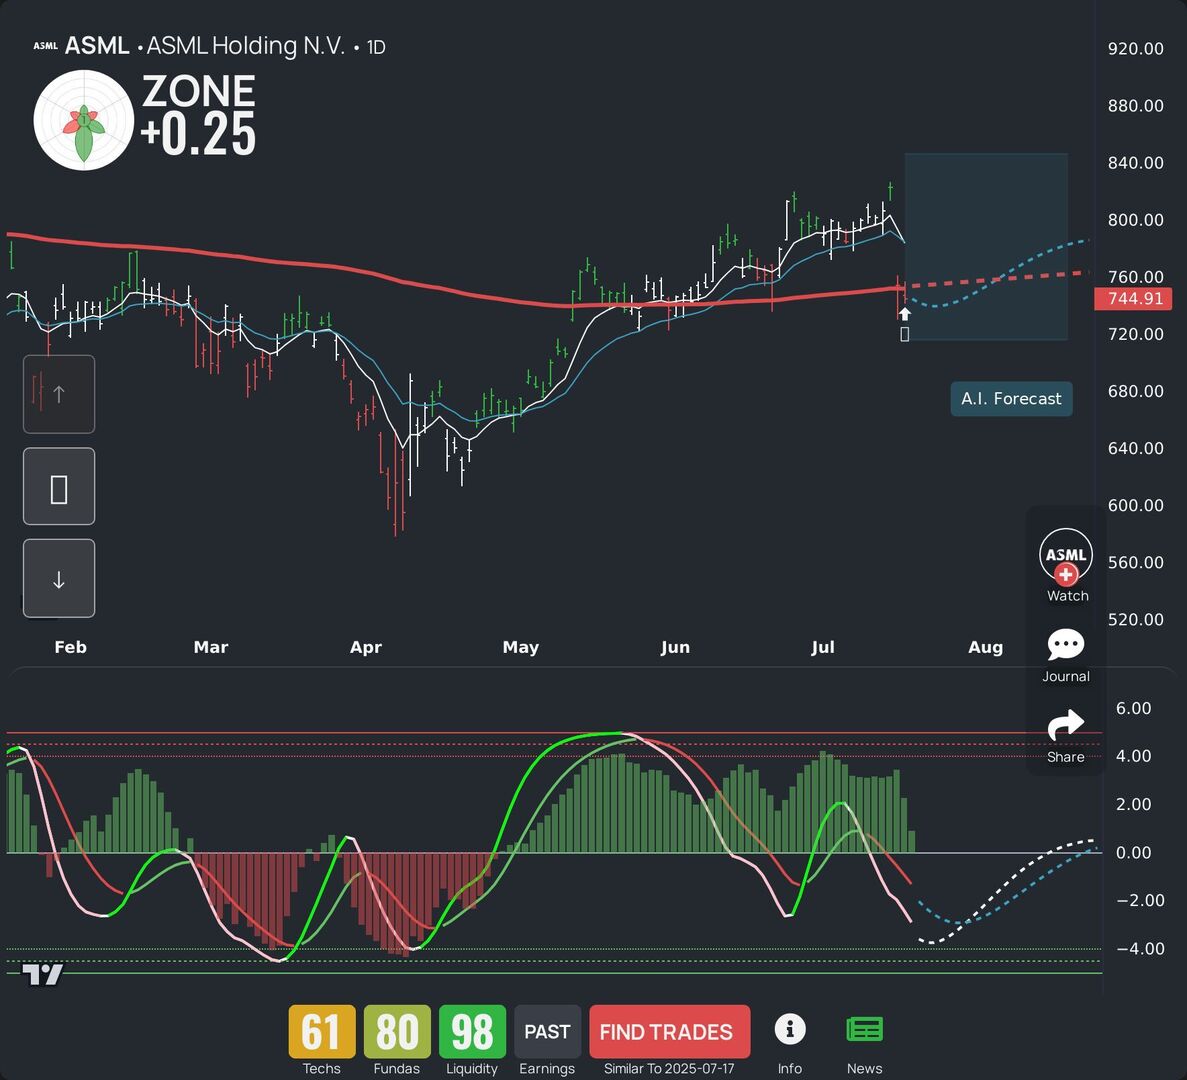
Task: Click the Jul label on time axis
Action: 823,647
